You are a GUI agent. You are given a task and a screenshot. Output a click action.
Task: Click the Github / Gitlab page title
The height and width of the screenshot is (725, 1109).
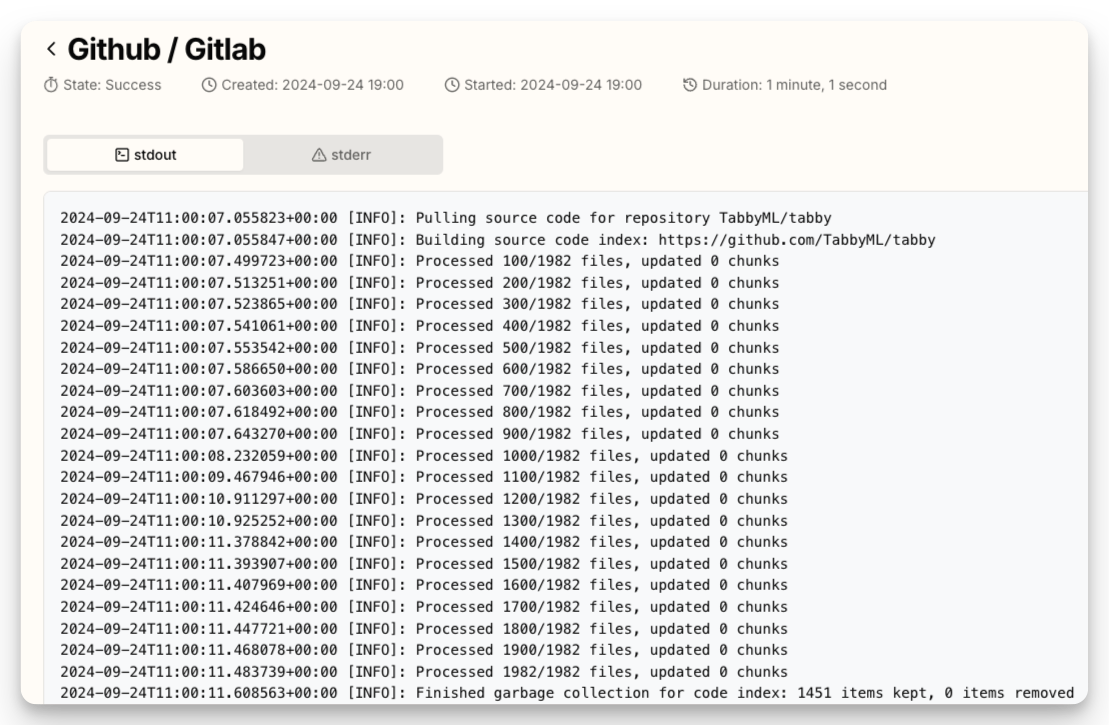(165, 48)
